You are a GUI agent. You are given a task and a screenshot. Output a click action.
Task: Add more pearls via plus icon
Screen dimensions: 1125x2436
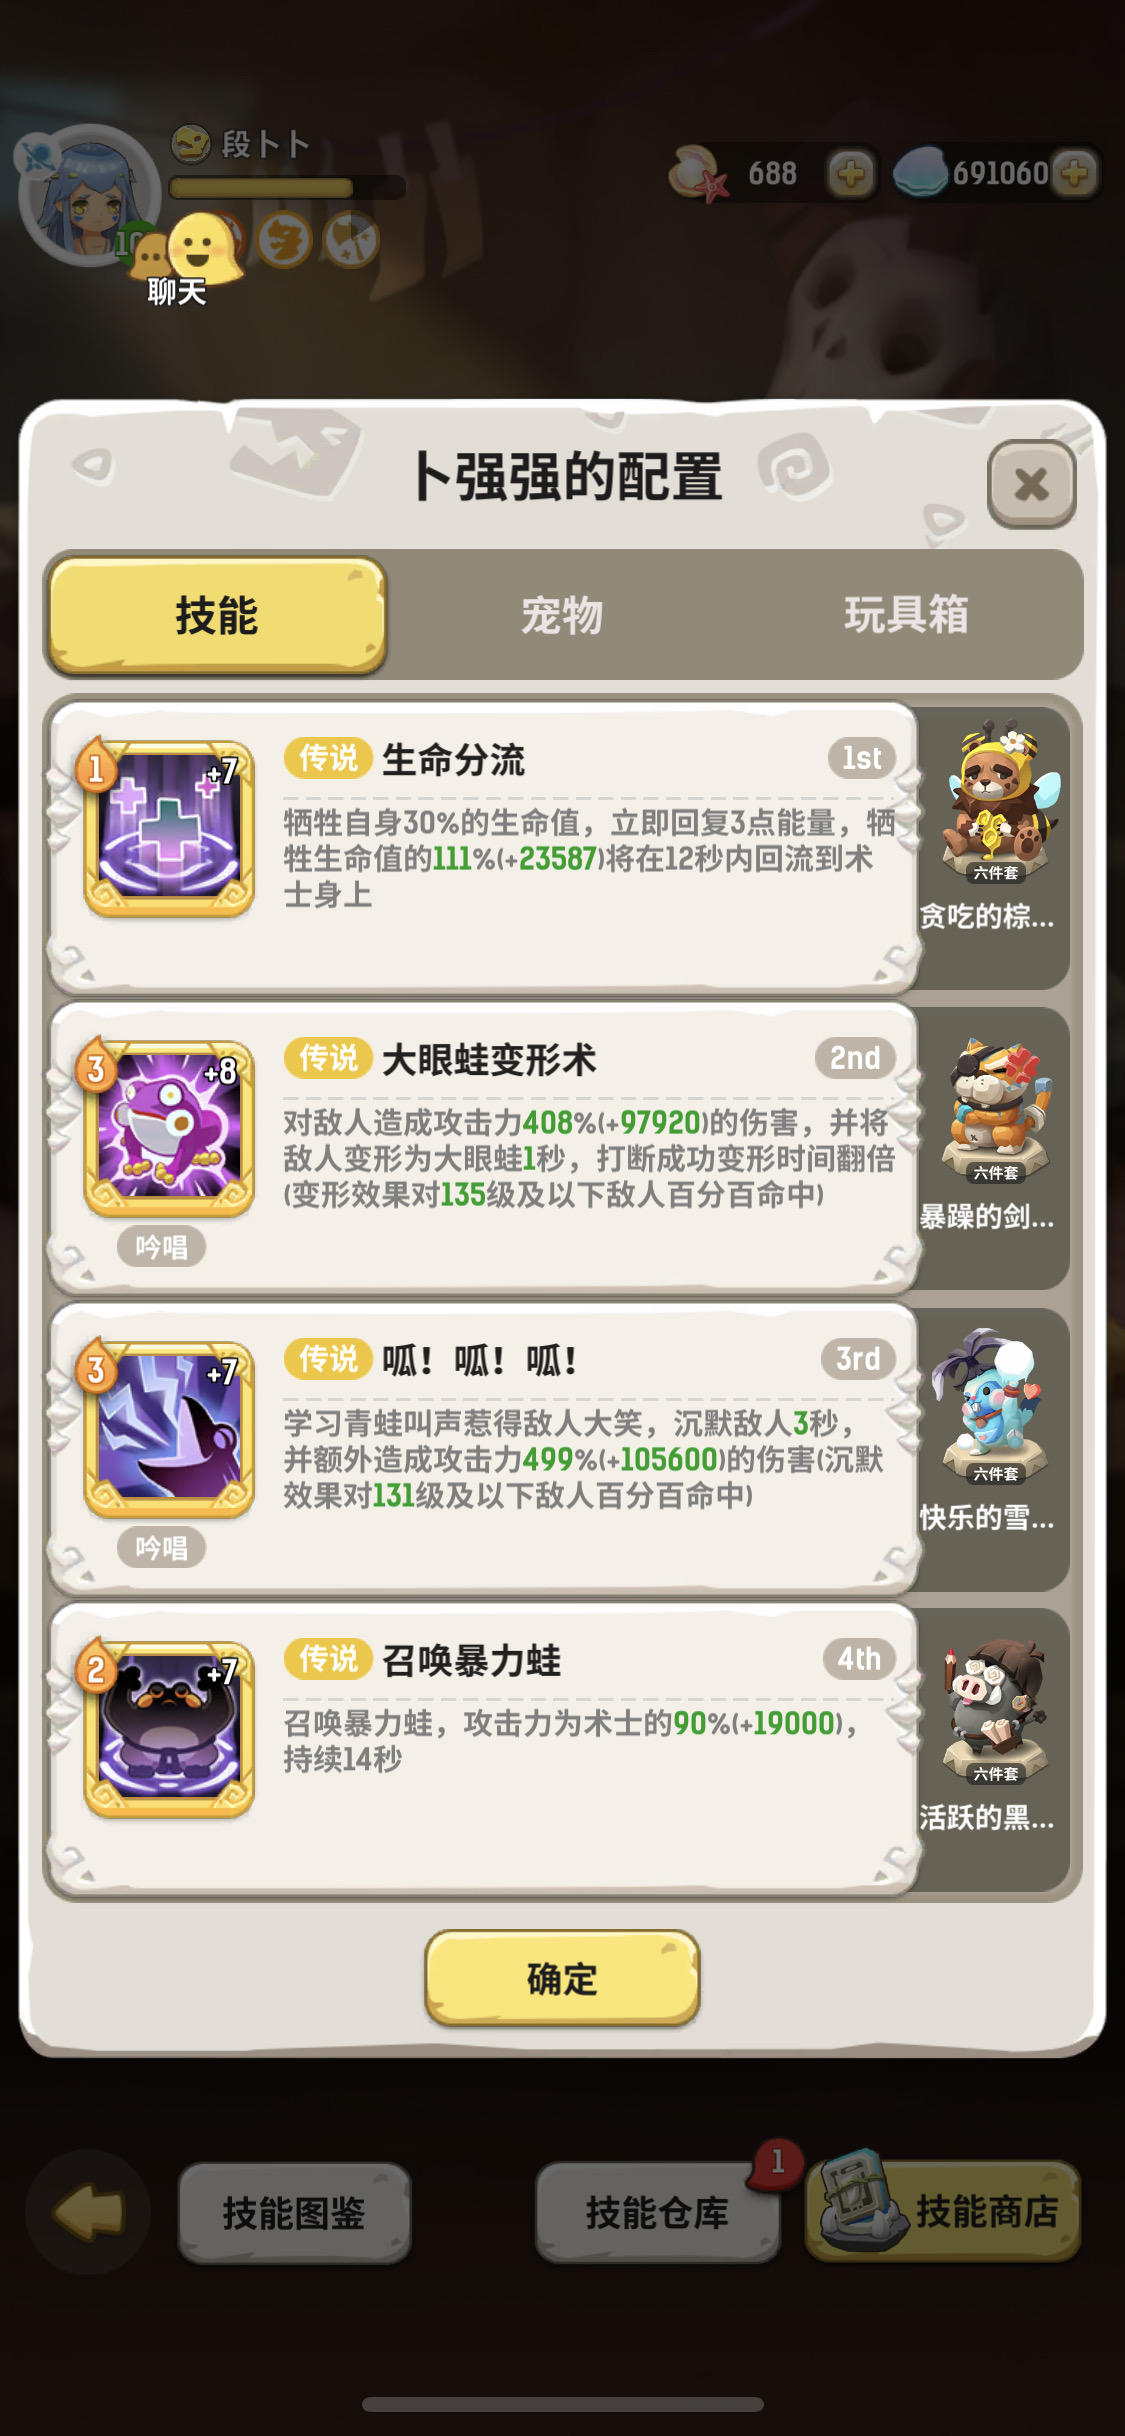[x=1075, y=174]
